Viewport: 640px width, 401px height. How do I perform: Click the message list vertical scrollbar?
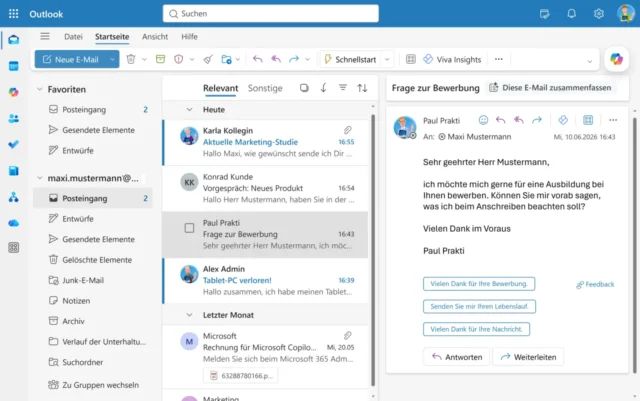pos(373,250)
